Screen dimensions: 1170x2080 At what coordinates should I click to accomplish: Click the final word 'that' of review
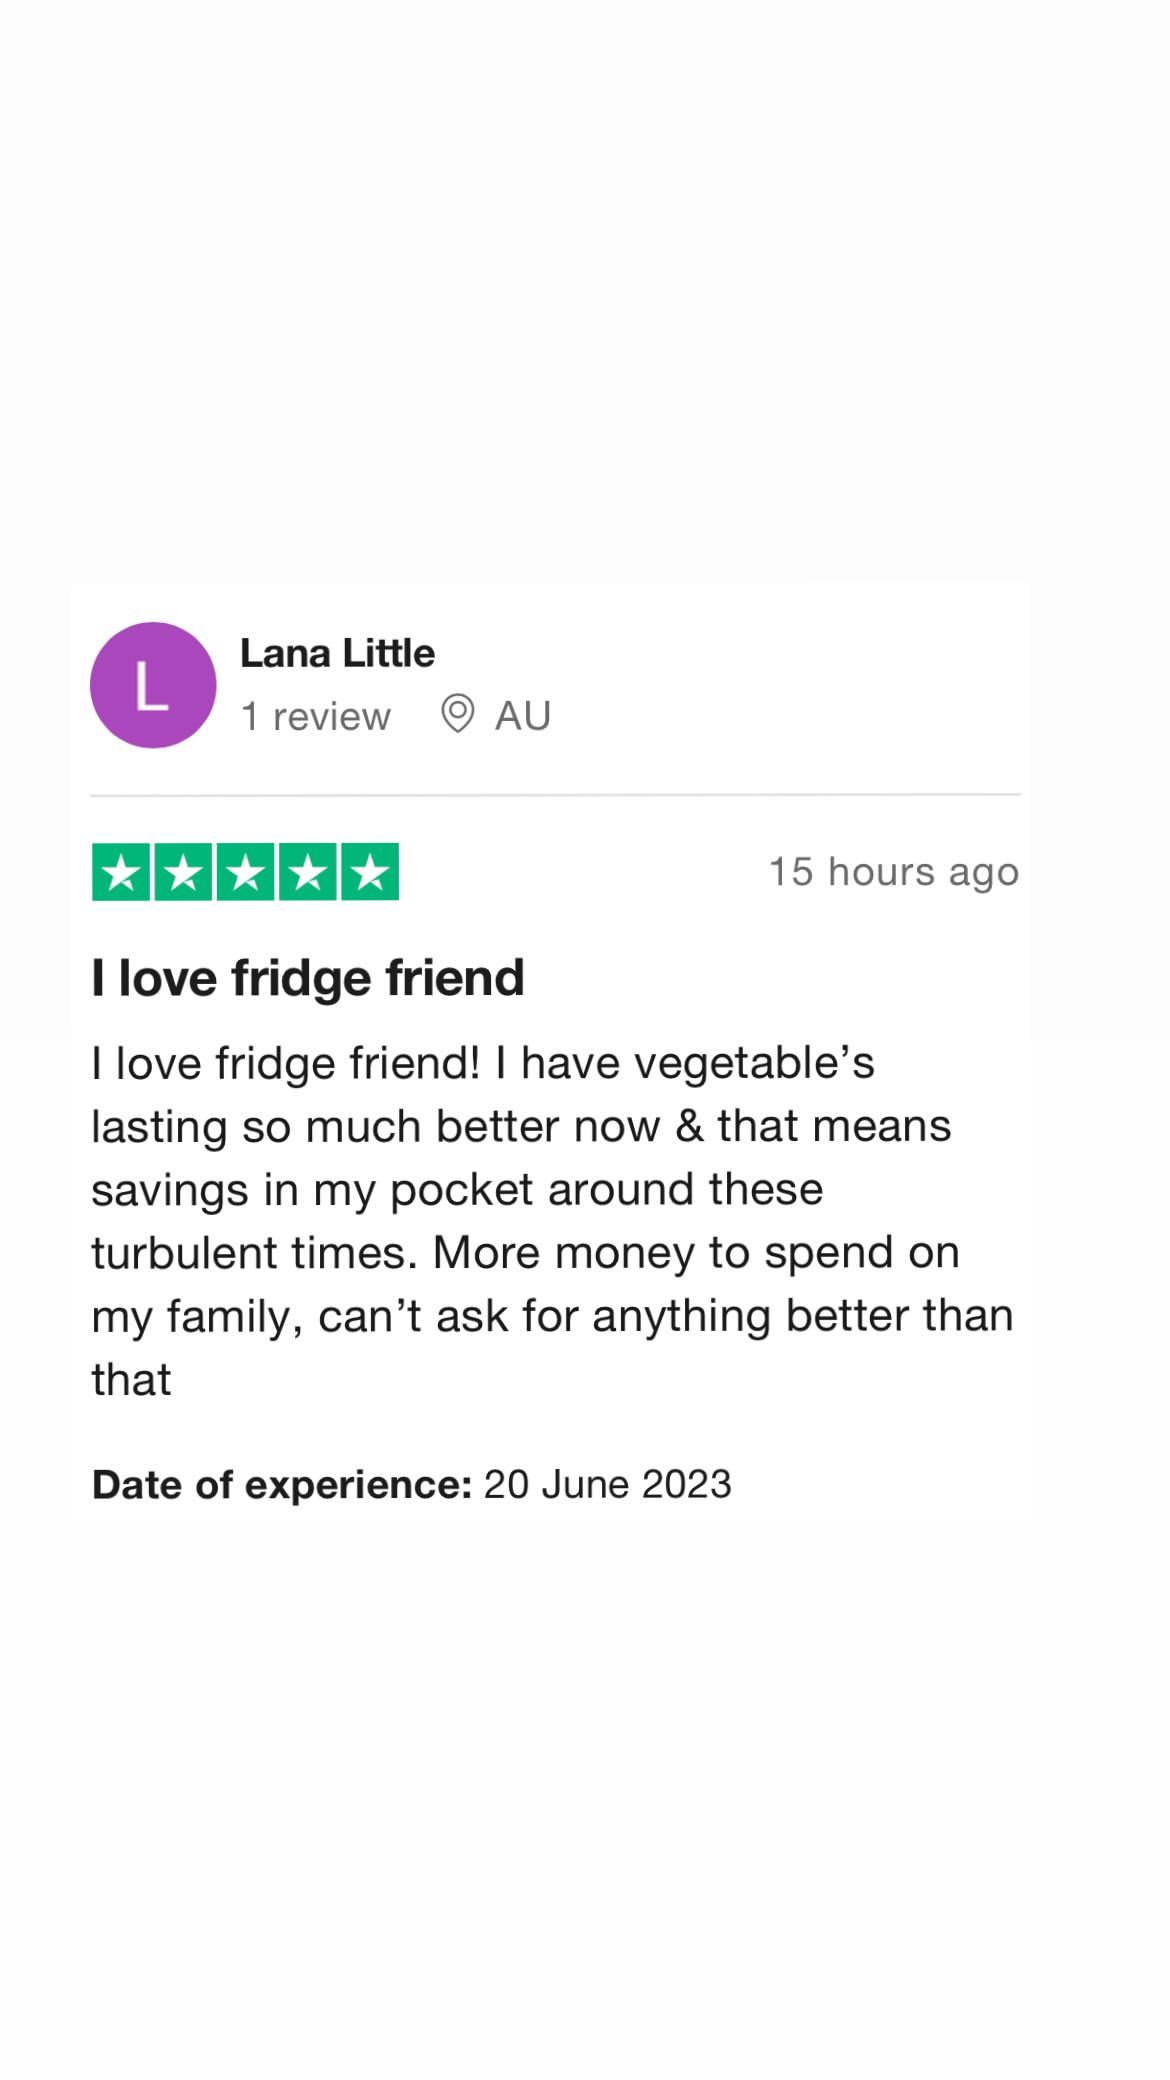[x=131, y=1380]
